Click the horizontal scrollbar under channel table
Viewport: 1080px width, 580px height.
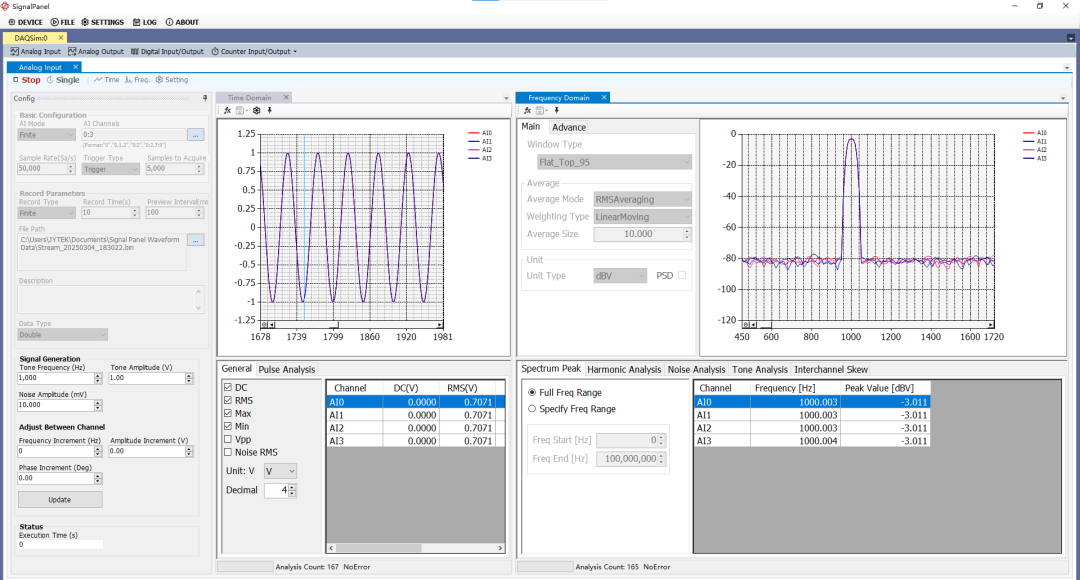pyautogui.click(x=415, y=548)
